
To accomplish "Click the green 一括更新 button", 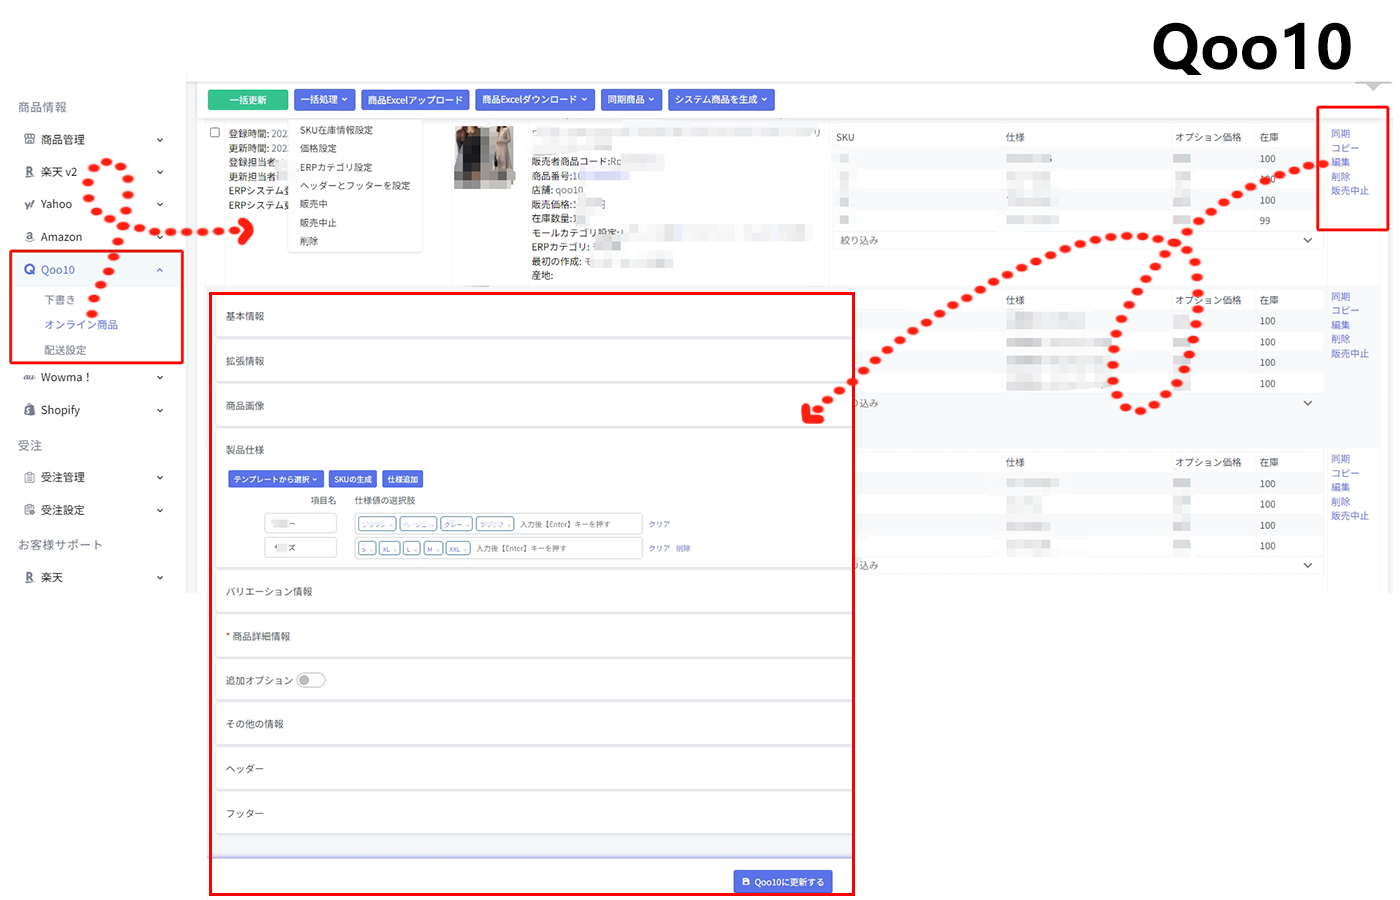I will coord(248,100).
